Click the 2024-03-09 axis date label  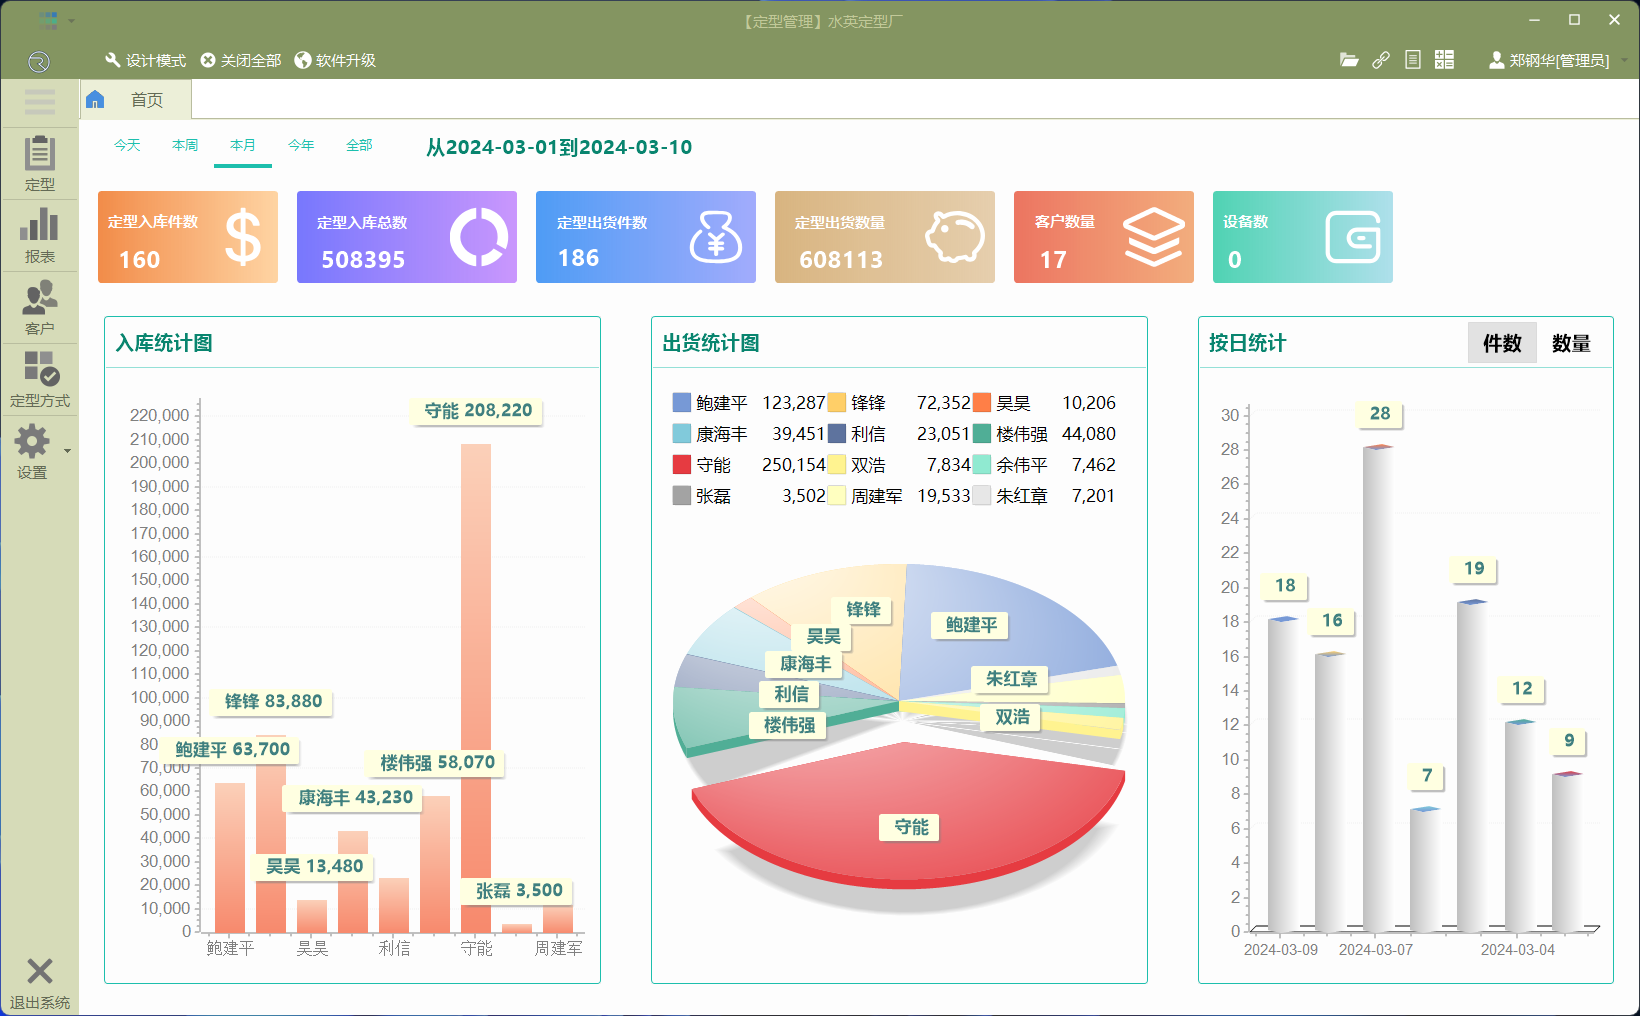(1281, 949)
